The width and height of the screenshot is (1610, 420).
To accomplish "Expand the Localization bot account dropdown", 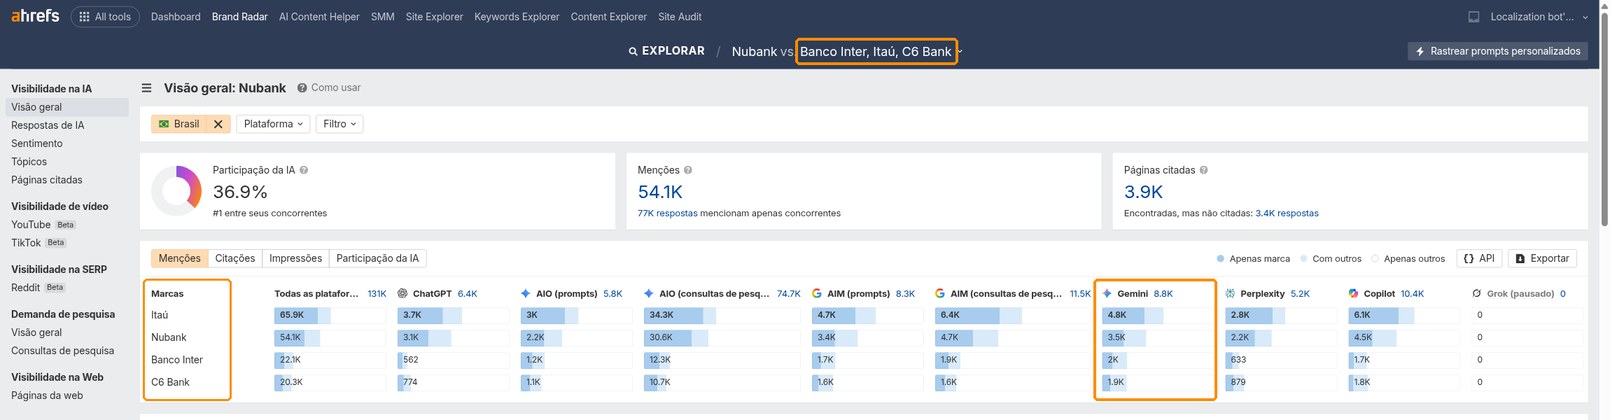I will (x=1539, y=17).
